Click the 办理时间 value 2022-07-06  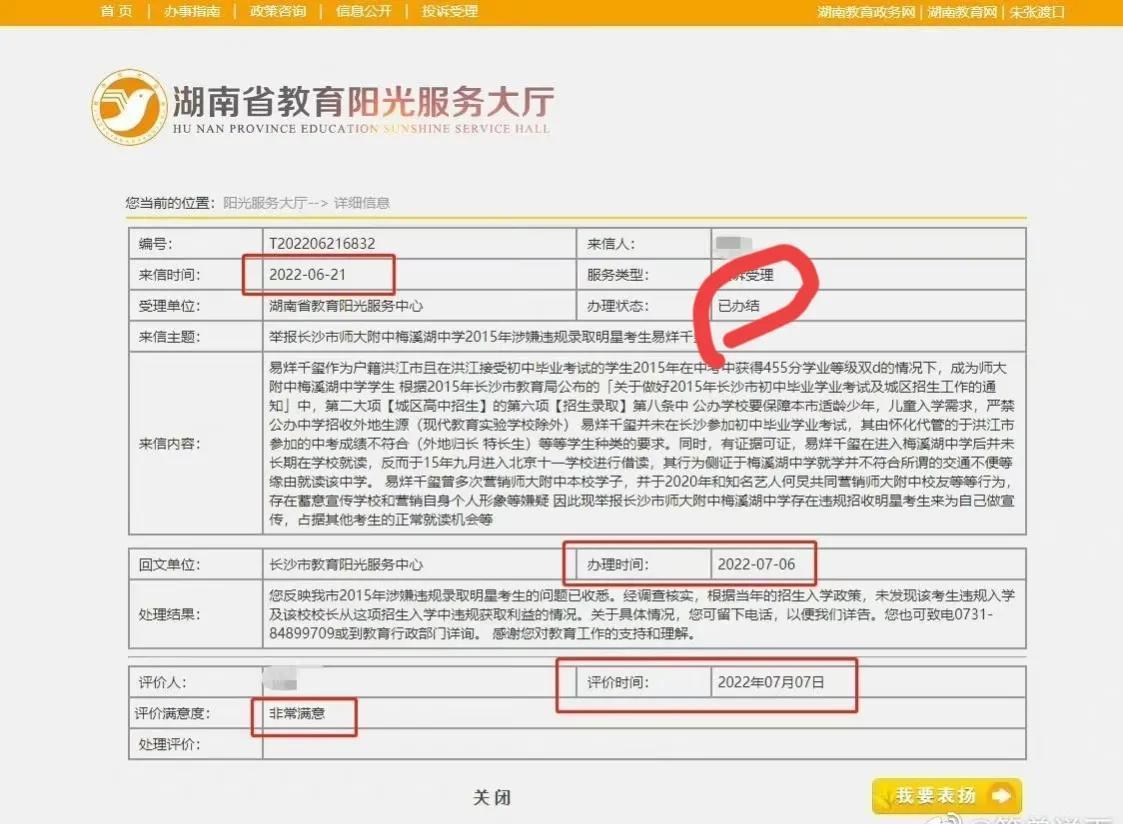756,564
